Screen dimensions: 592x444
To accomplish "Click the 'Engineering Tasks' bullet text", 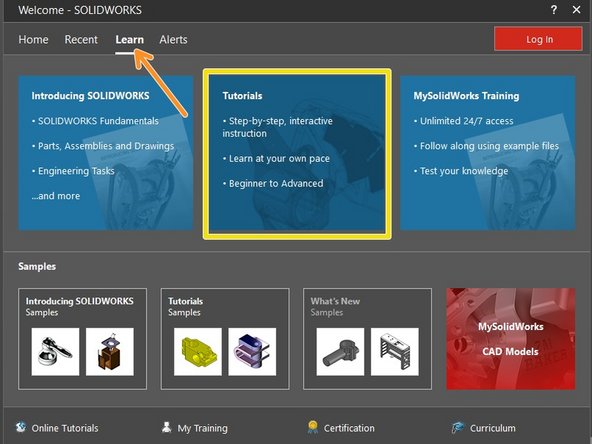I will pyautogui.click(x=76, y=171).
